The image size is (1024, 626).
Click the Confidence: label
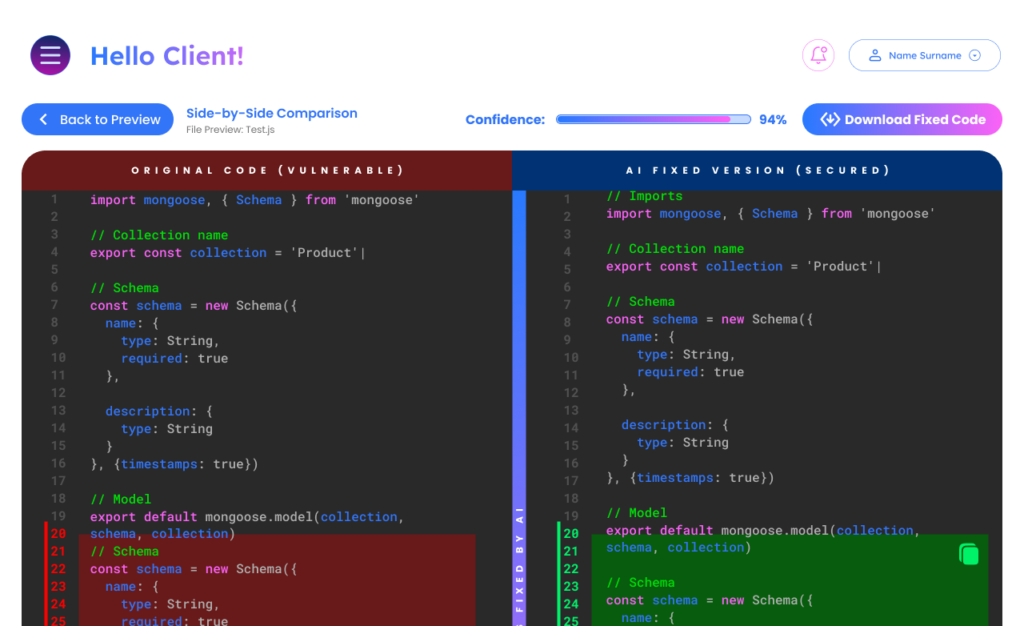[x=505, y=120]
